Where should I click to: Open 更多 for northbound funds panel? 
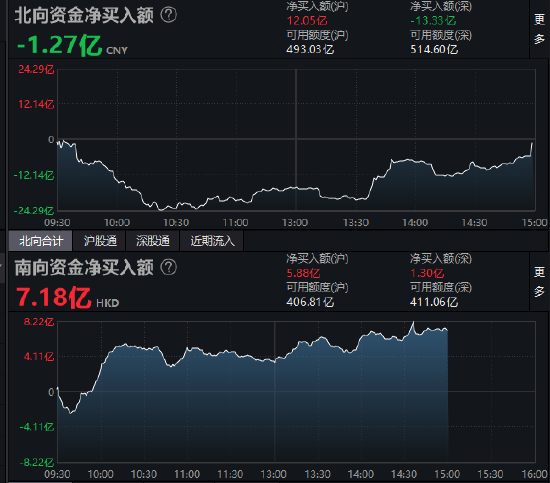539,29
